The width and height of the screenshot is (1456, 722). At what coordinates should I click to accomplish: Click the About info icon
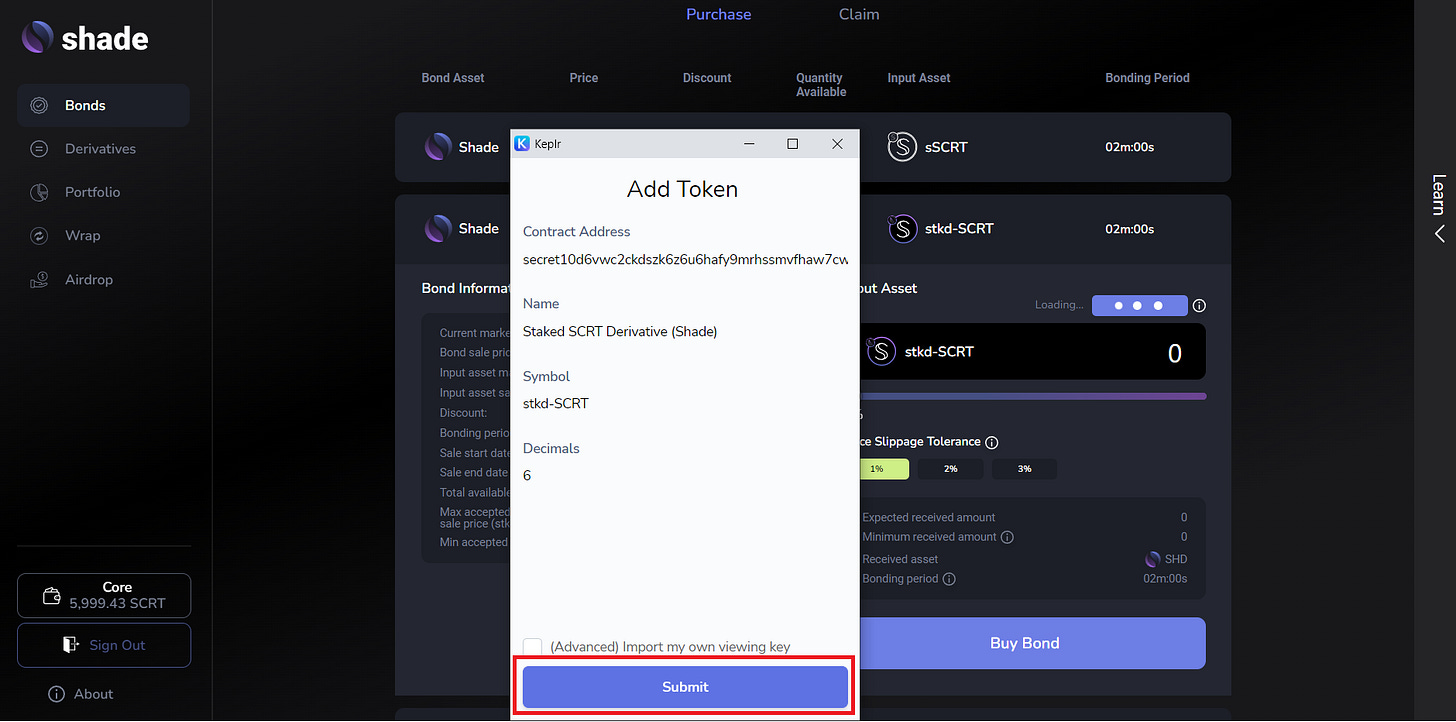coord(56,694)
